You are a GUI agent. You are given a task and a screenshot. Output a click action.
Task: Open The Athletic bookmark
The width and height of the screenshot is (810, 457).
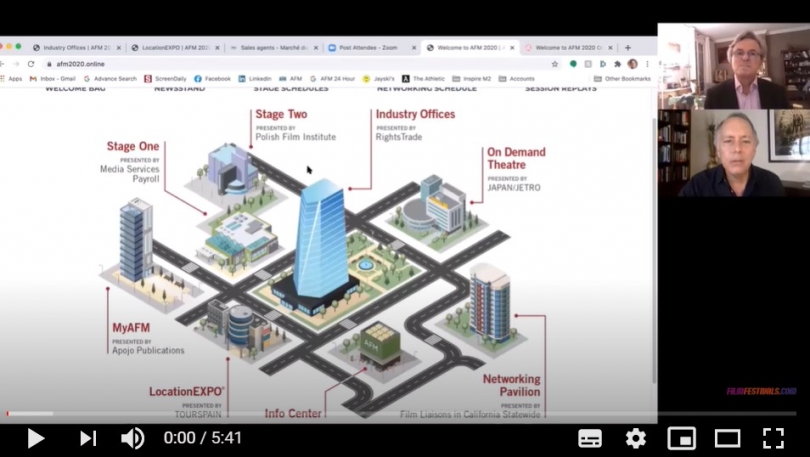(x=424, y=79)
